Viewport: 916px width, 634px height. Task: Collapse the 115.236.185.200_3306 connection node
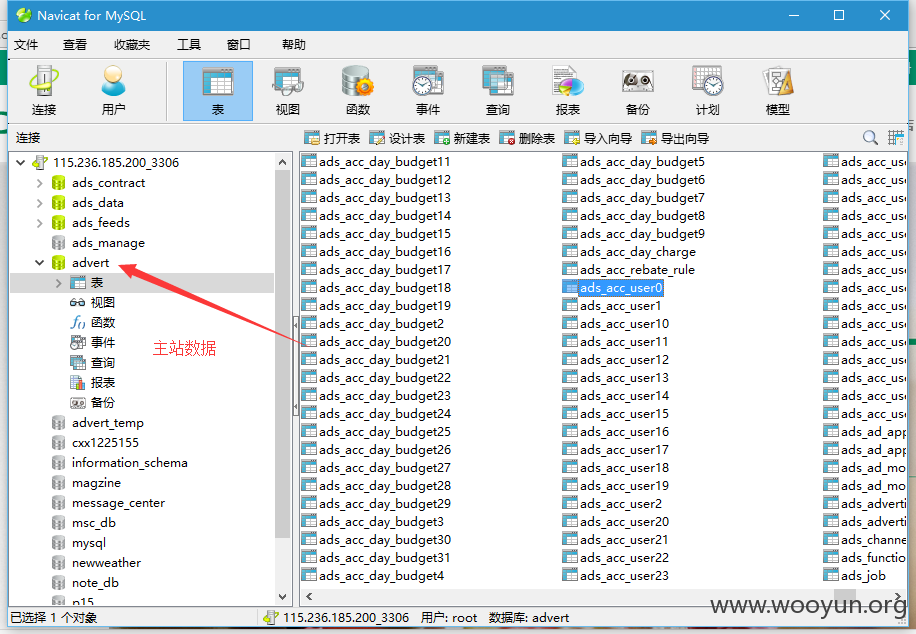(21, 162)
